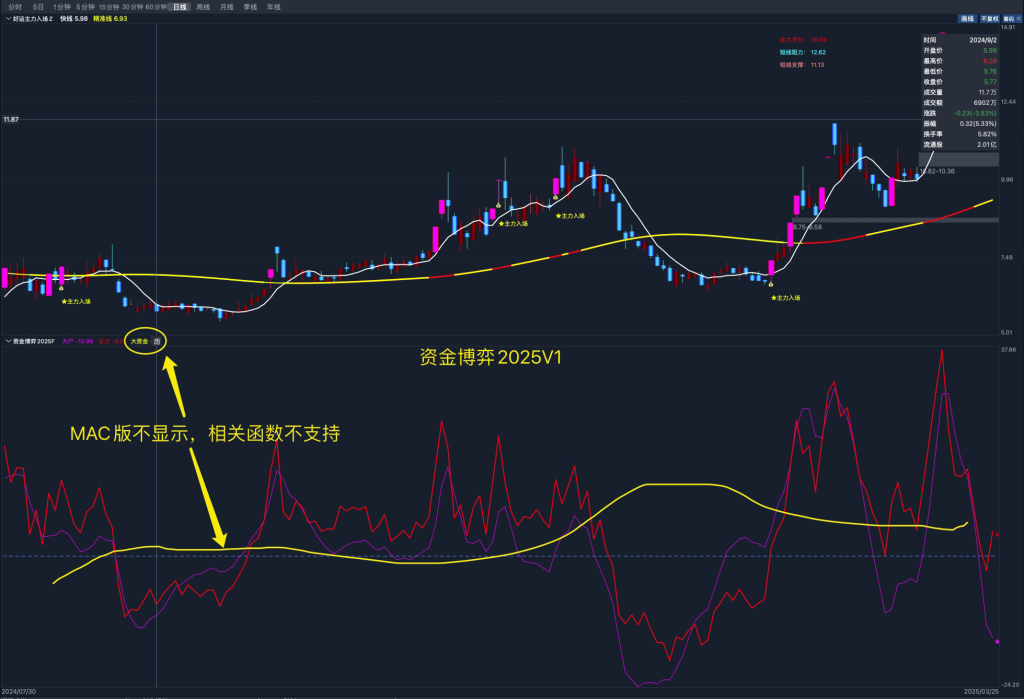Screen dimensions: 1024x699
Task: Select the 15分钟 period tab
Action: click(x=109, y=7)
